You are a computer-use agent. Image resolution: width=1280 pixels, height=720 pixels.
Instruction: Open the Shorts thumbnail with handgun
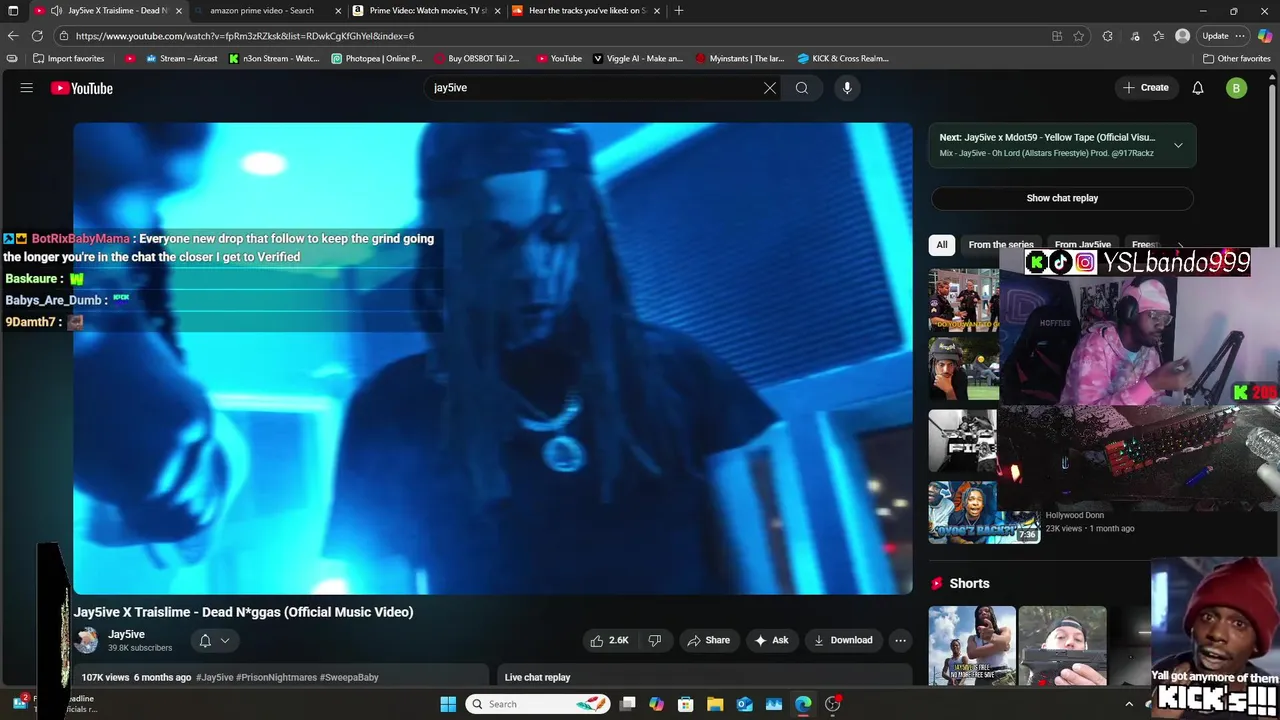coord(1062,646)
